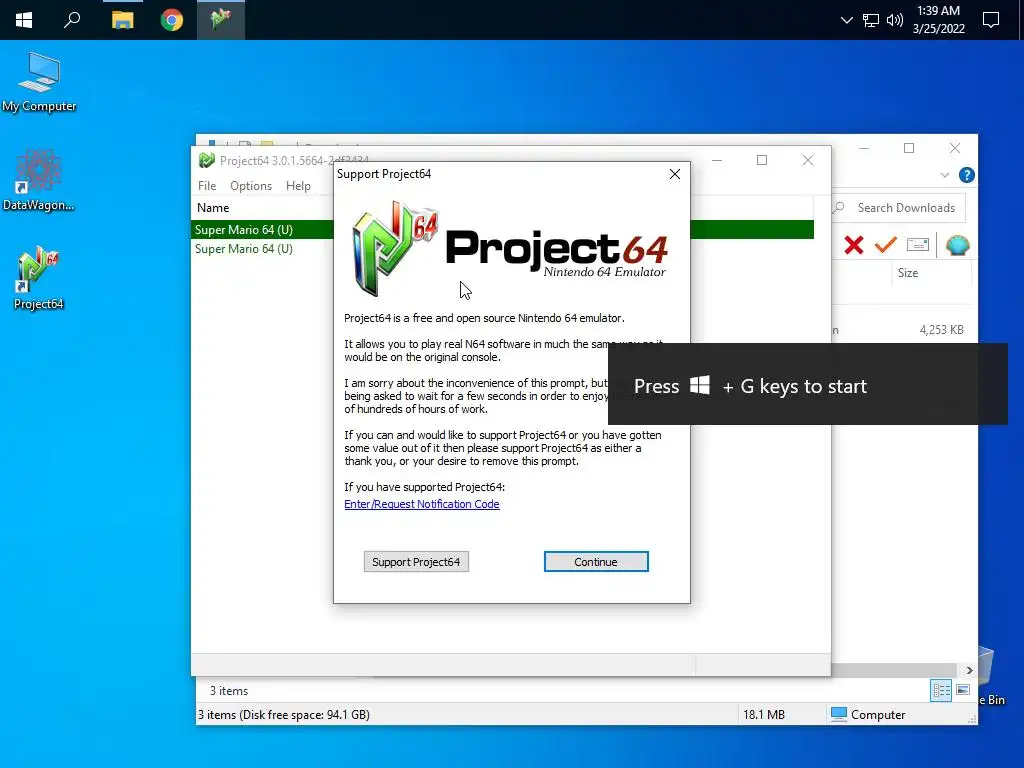Open File Explorer from the taskbar
This screenshot has width=1024, height=768.
tap(122, 20)
